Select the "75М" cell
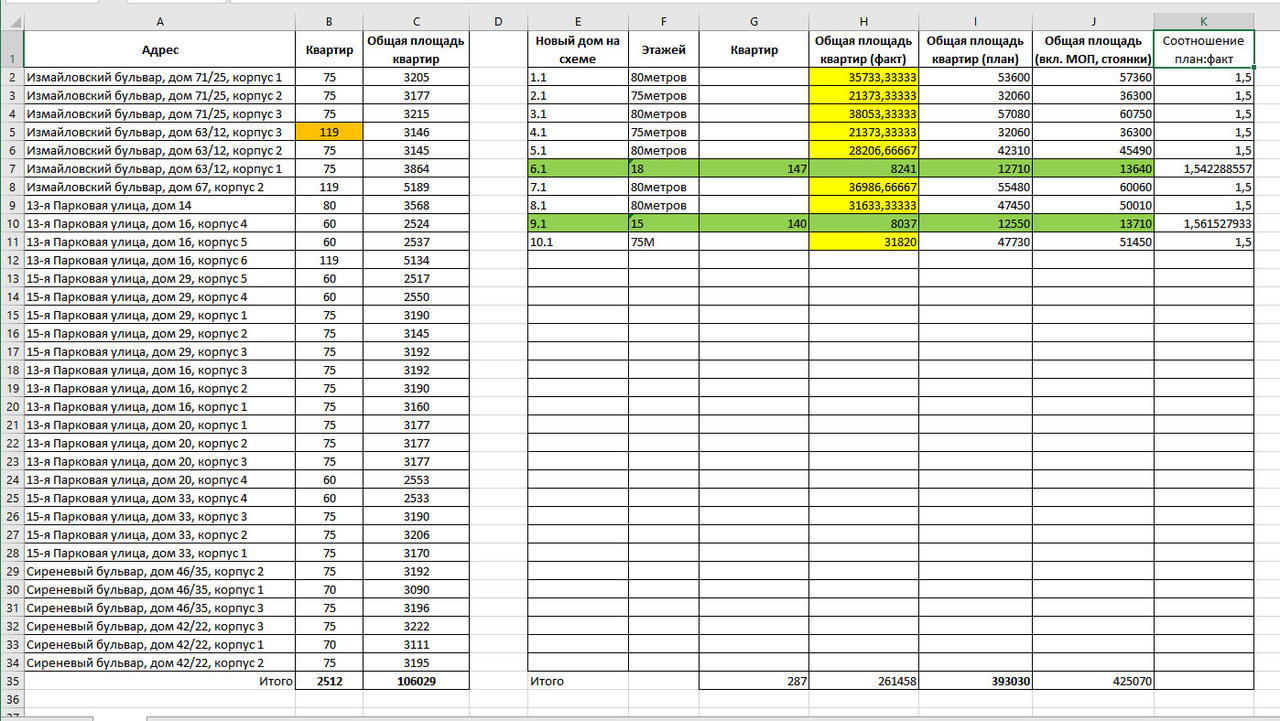Image resolution: width=1280 pixels, height=721 pixels. (x=664, y=241)
